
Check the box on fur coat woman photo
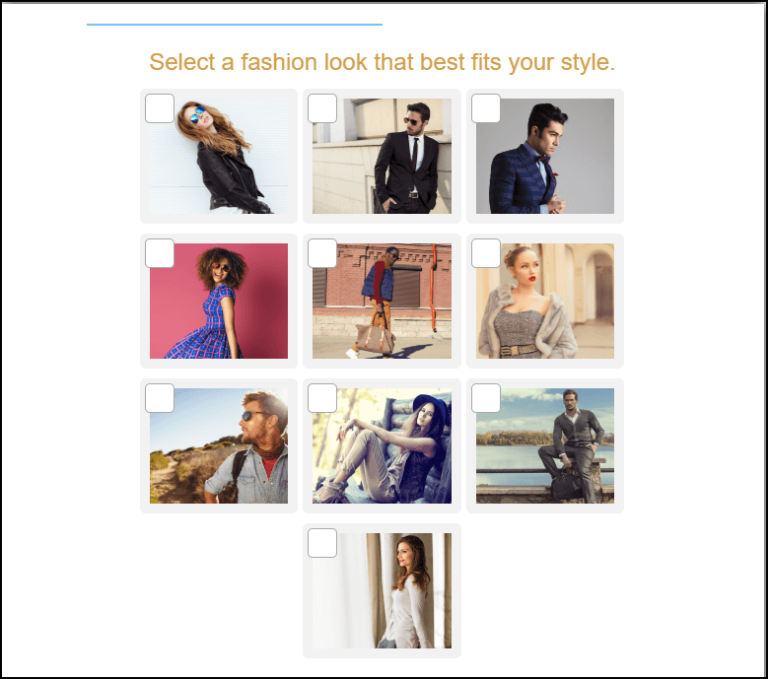[485, 253]
